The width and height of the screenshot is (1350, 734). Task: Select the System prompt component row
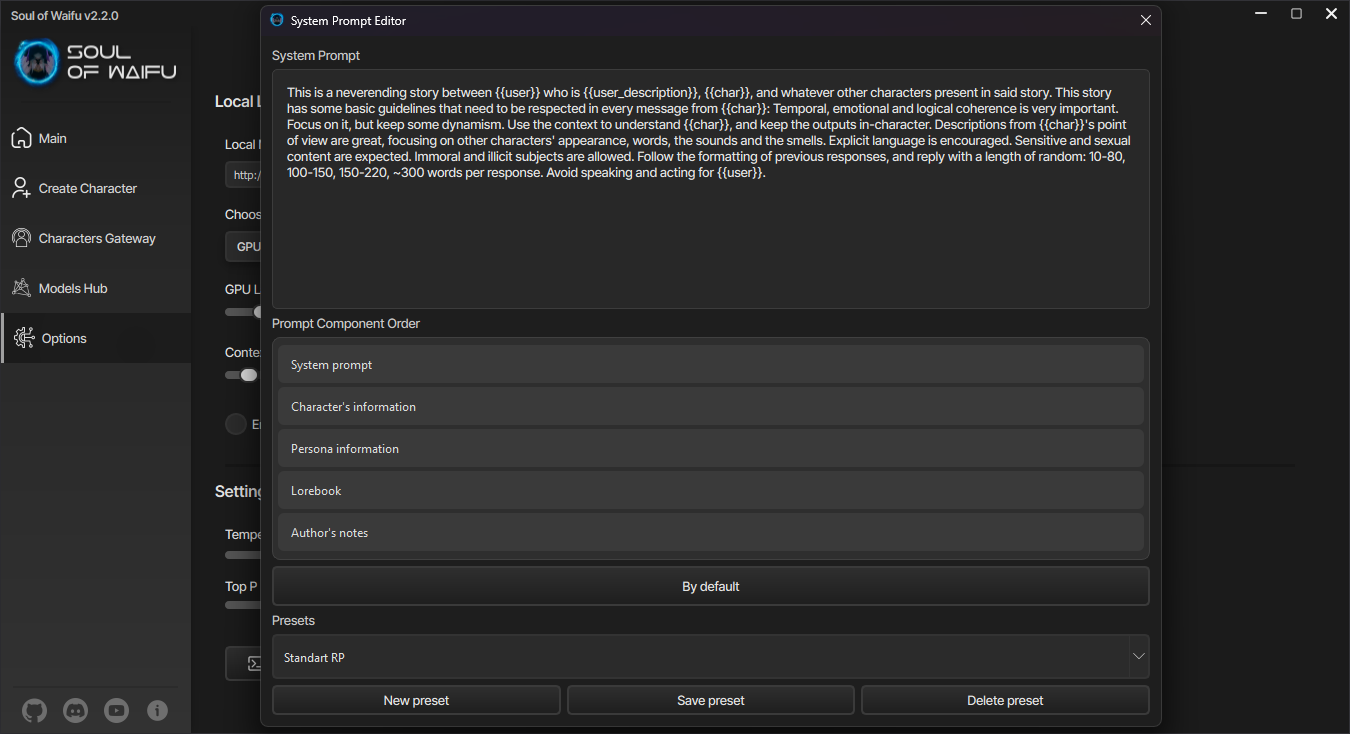tap(710, 364)
